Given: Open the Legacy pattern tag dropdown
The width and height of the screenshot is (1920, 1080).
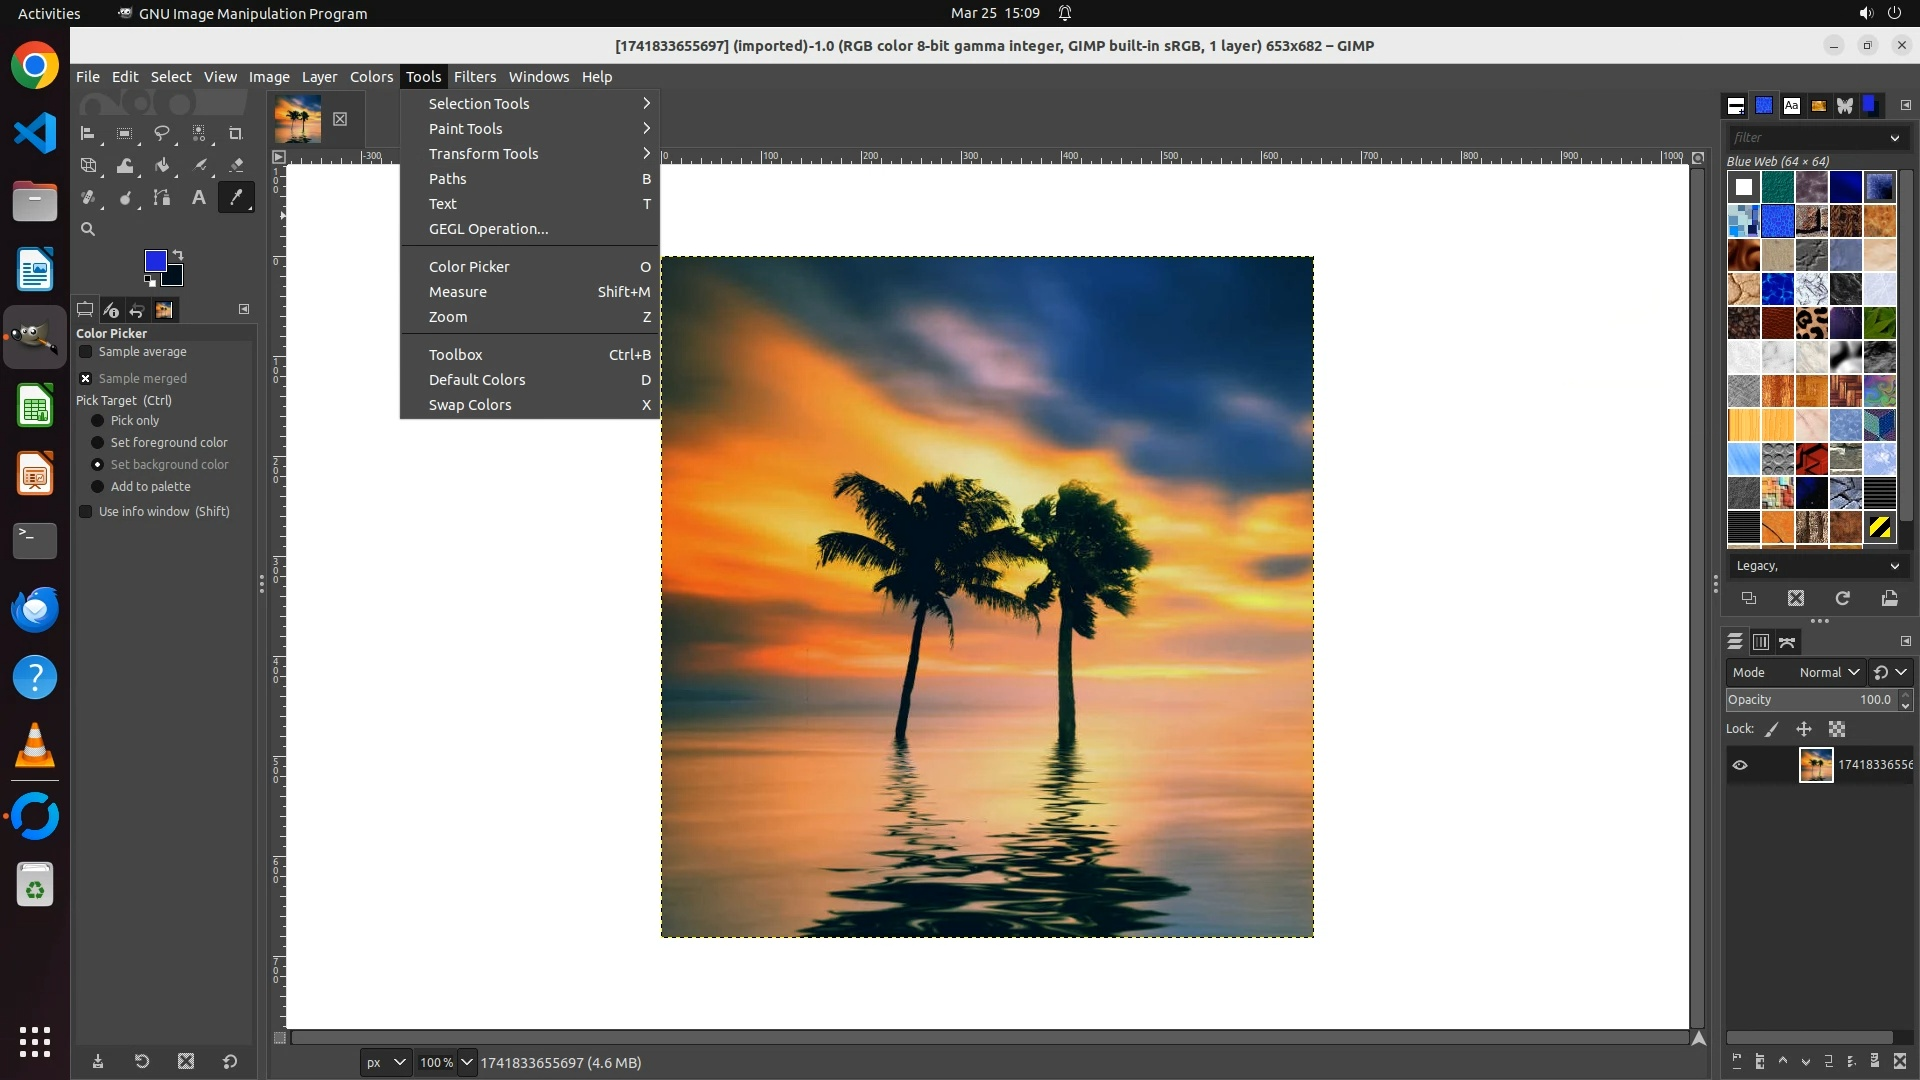Looking at the screenshot, I should click(x=1816, y=566).
